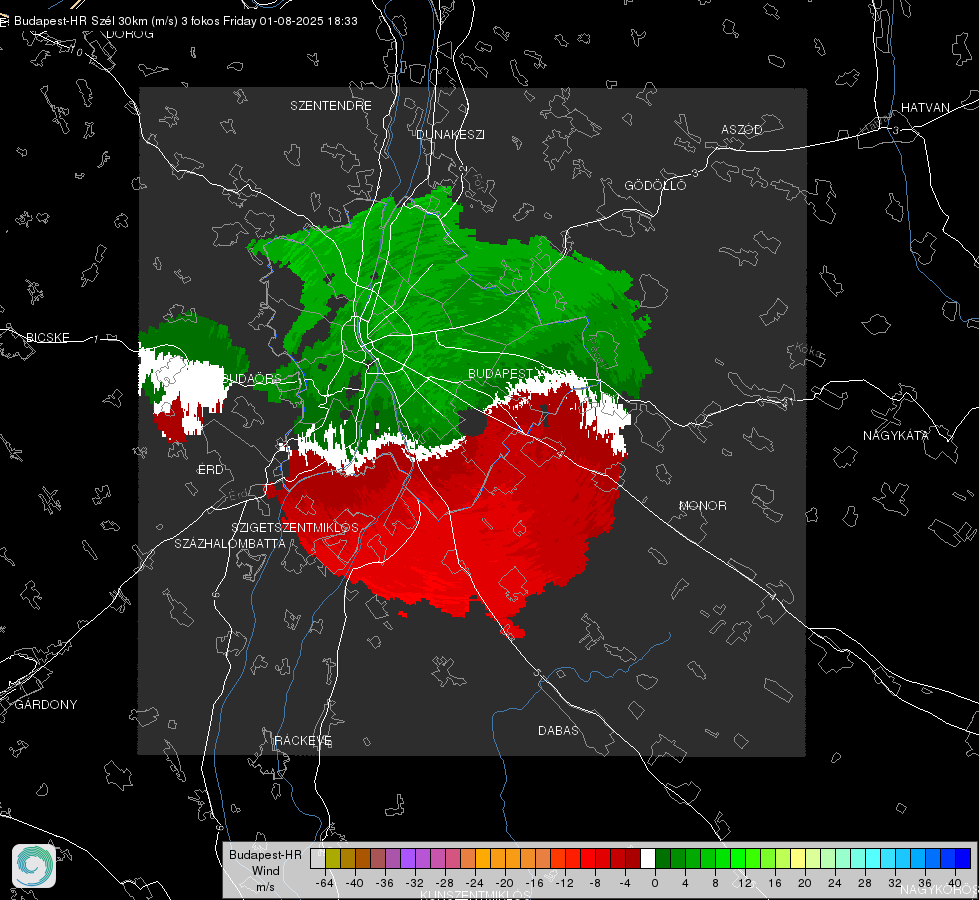Click the radar title text with date 01-08-2025
Screen dimensions: 979x900
pyautogui.click(x=185, y=21)
